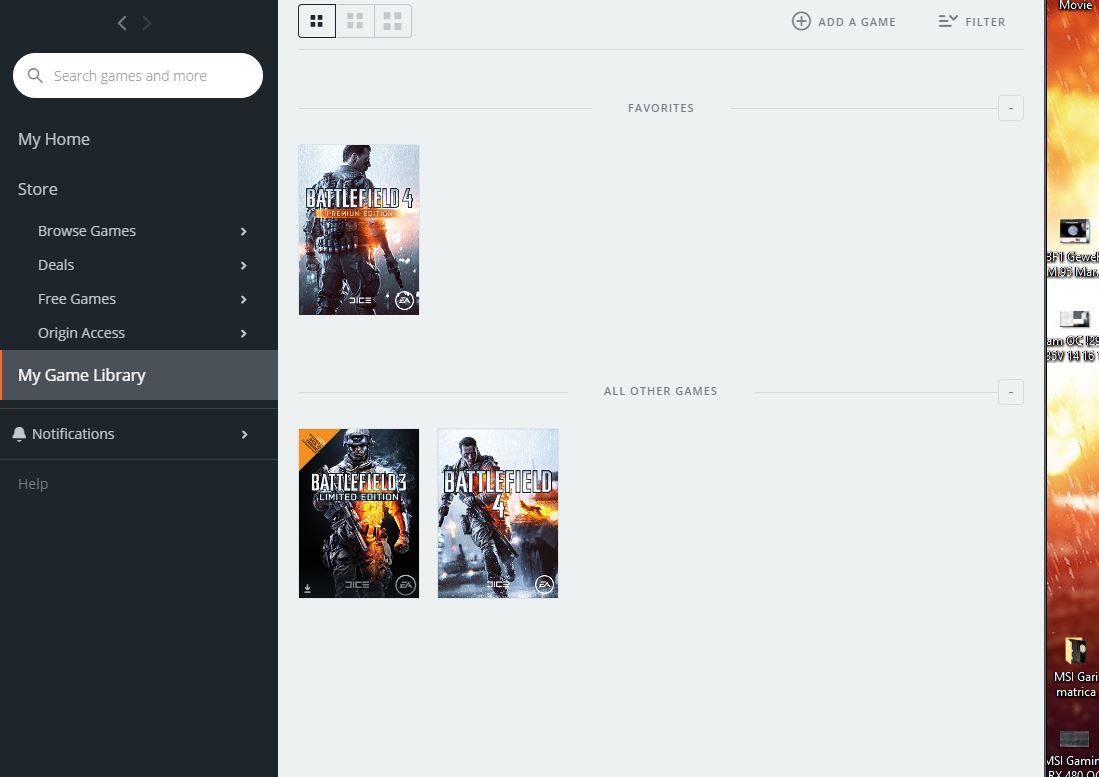Open Notifications
Screen dimensions: 1099x777
coord(73,434)
